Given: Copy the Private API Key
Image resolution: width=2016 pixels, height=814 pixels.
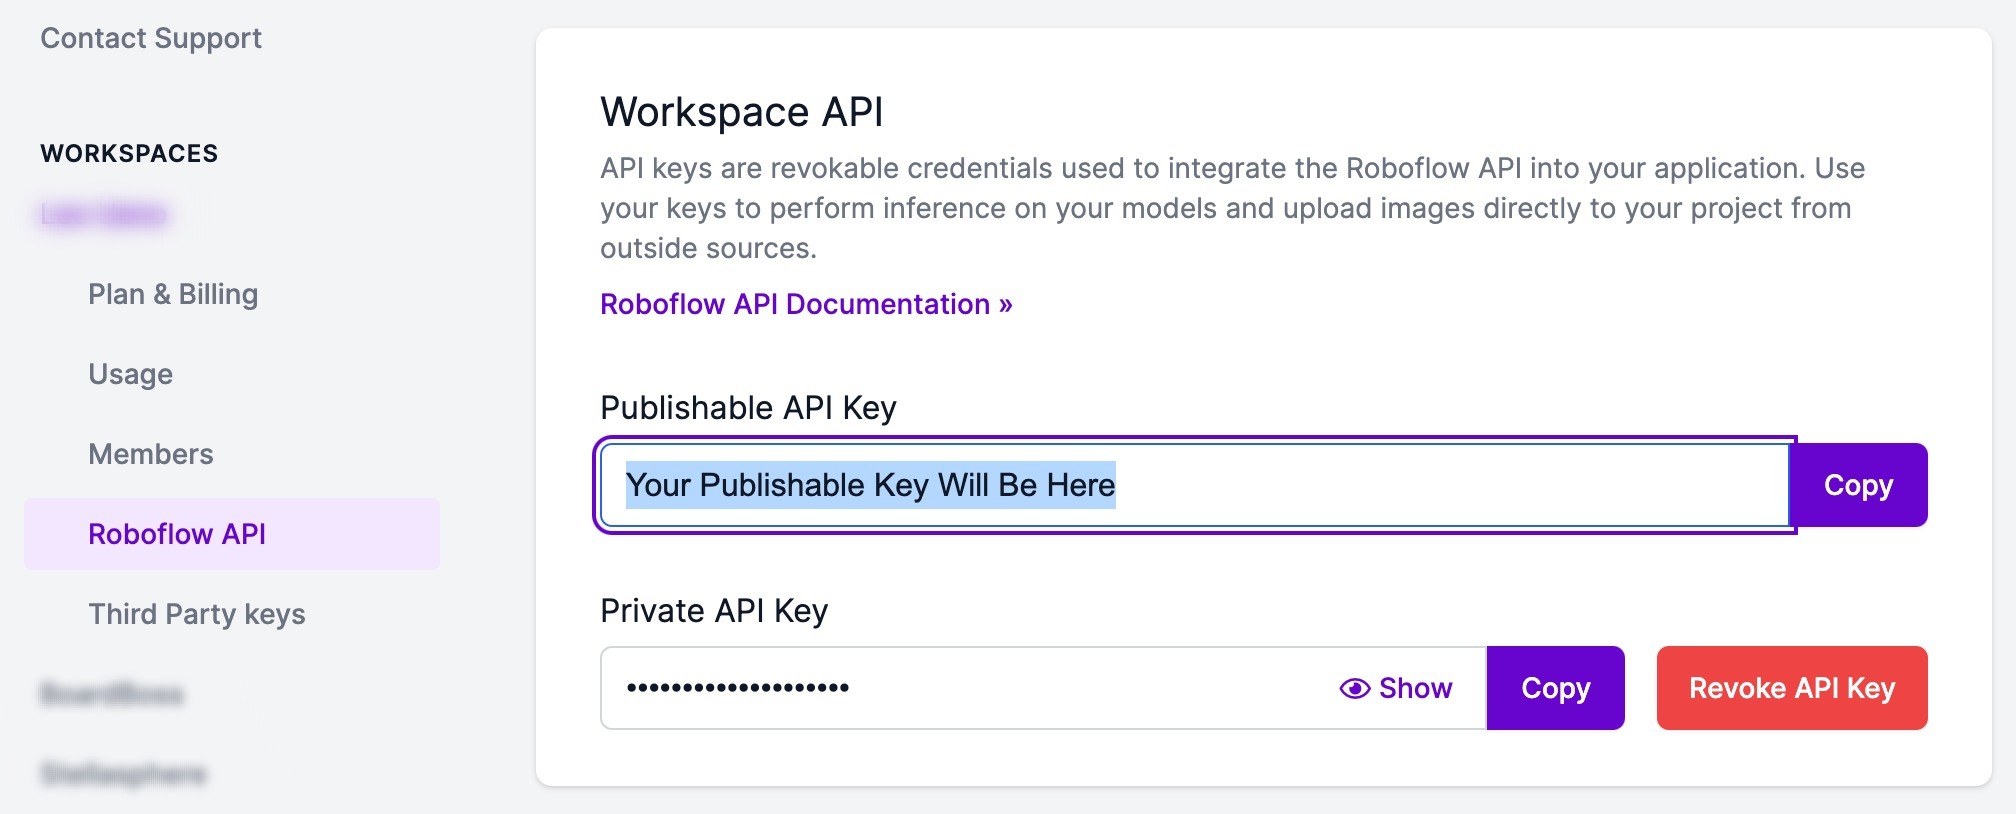Looking at the screenshot, I should point(1555,688).
